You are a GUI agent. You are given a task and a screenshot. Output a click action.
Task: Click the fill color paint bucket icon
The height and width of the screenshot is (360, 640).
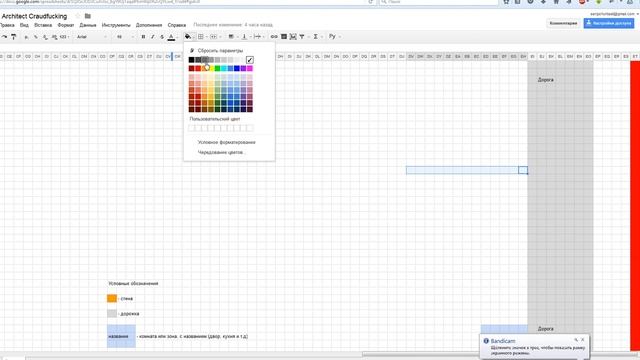click(x=188, y=37)
